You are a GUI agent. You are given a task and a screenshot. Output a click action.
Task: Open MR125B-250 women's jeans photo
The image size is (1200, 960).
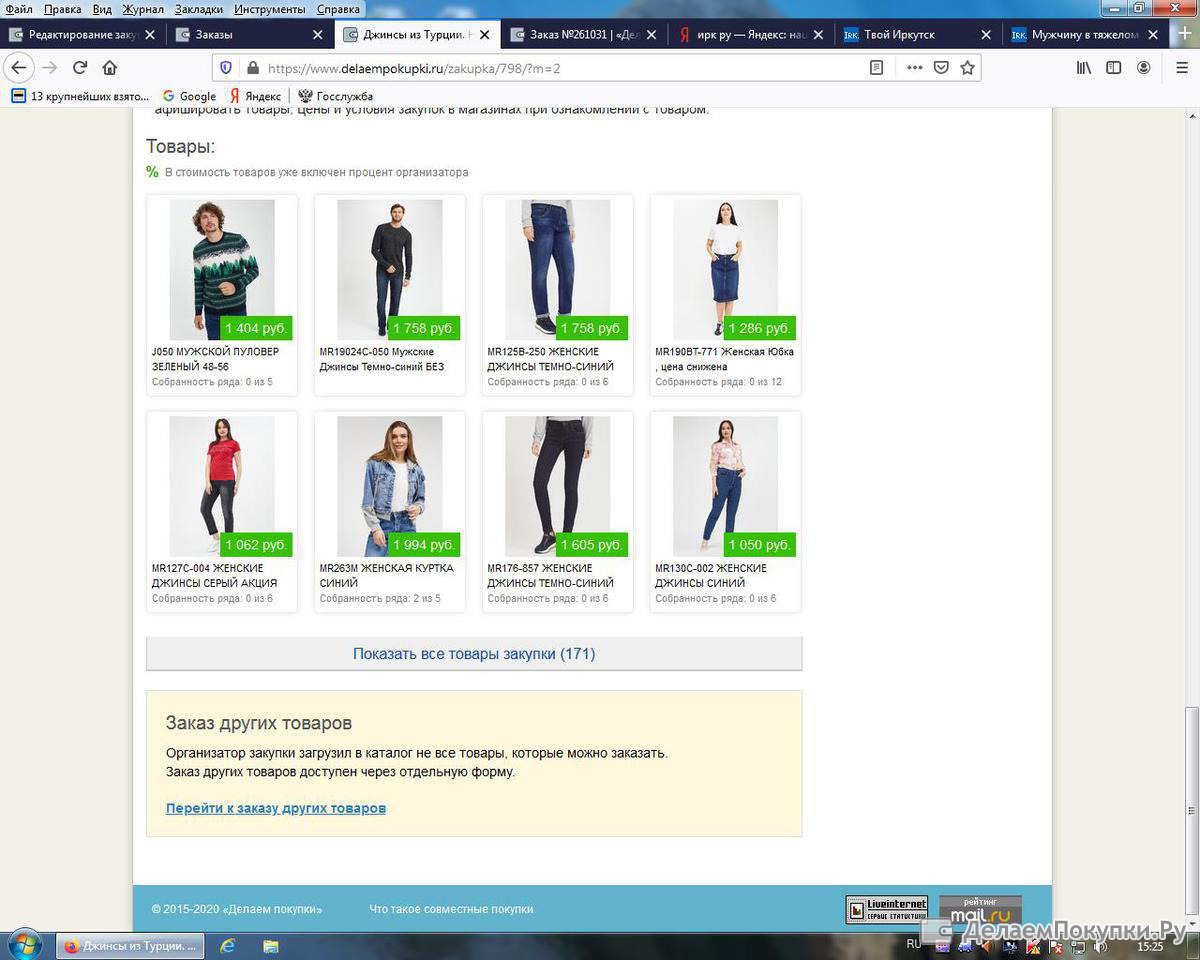pyautogui.click(x=558, y=270)
